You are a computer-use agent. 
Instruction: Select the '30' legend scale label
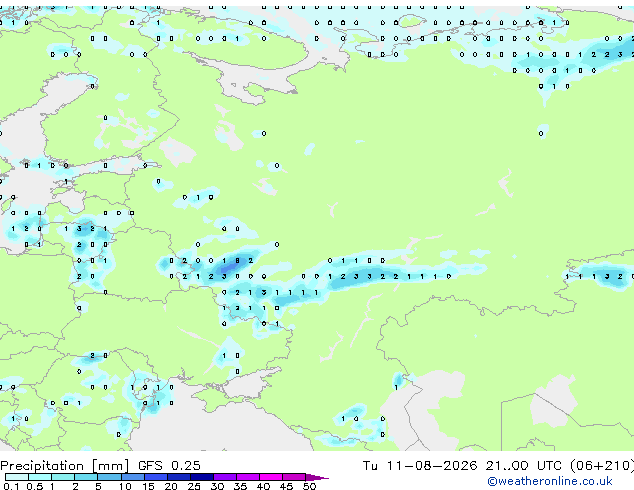[217, 486]
